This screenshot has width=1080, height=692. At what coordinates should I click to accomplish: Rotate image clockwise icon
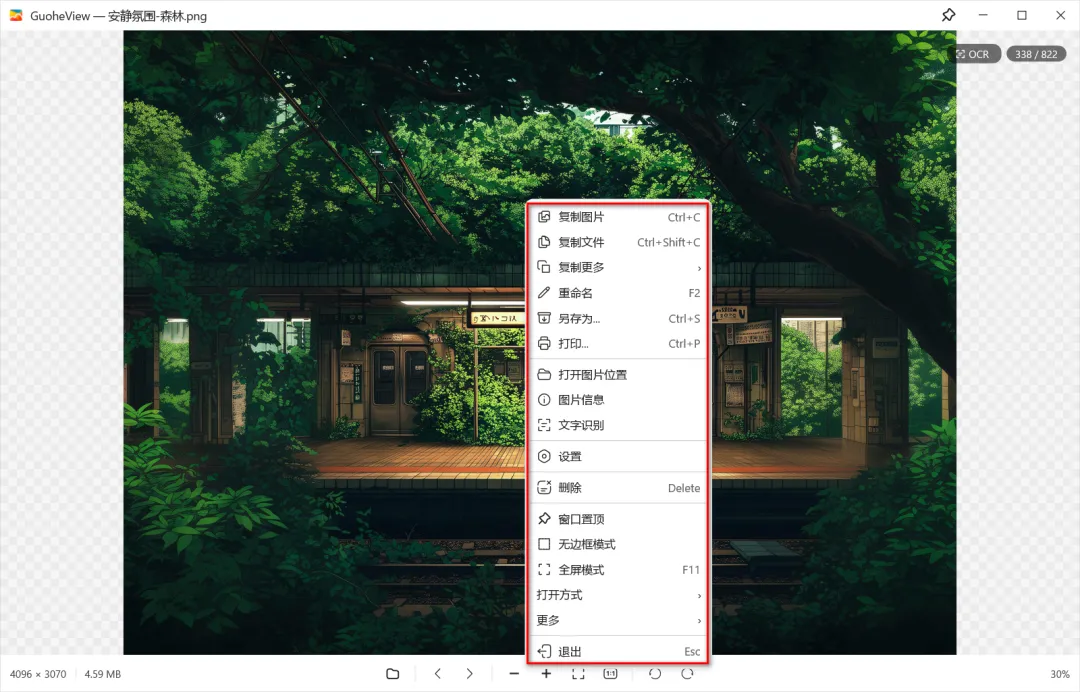coord(687,673)
